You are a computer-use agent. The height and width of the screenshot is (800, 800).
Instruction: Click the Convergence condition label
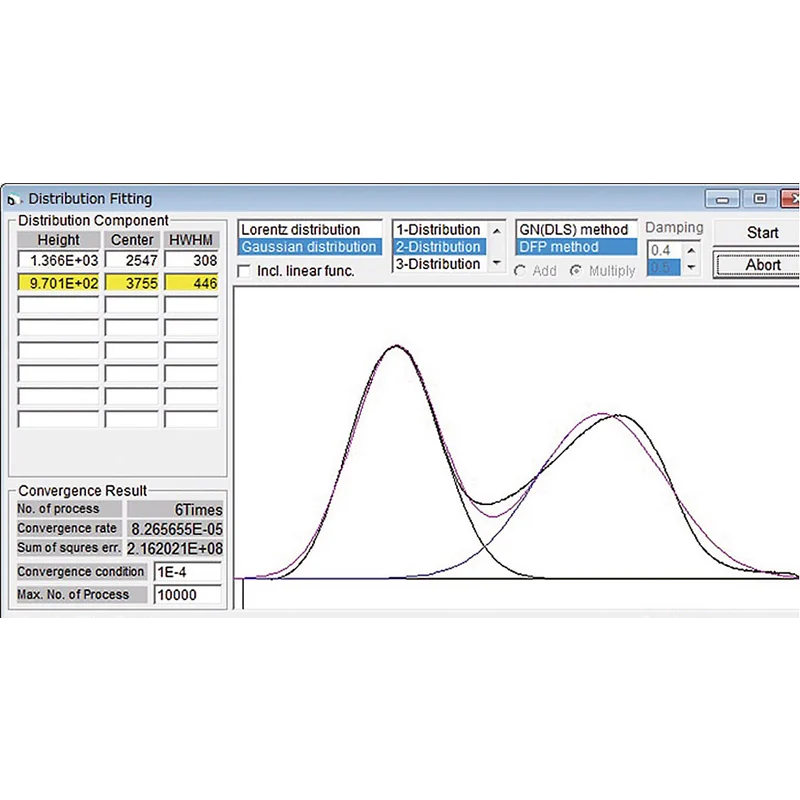81,572
